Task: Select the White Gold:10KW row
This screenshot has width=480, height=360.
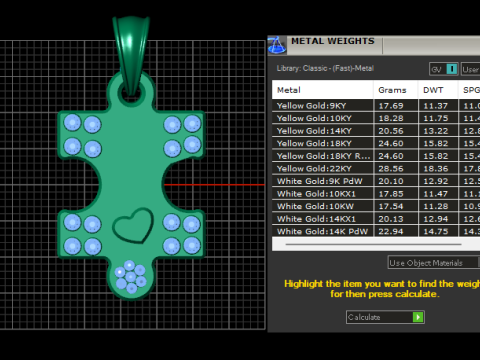Action: point(376,206)
